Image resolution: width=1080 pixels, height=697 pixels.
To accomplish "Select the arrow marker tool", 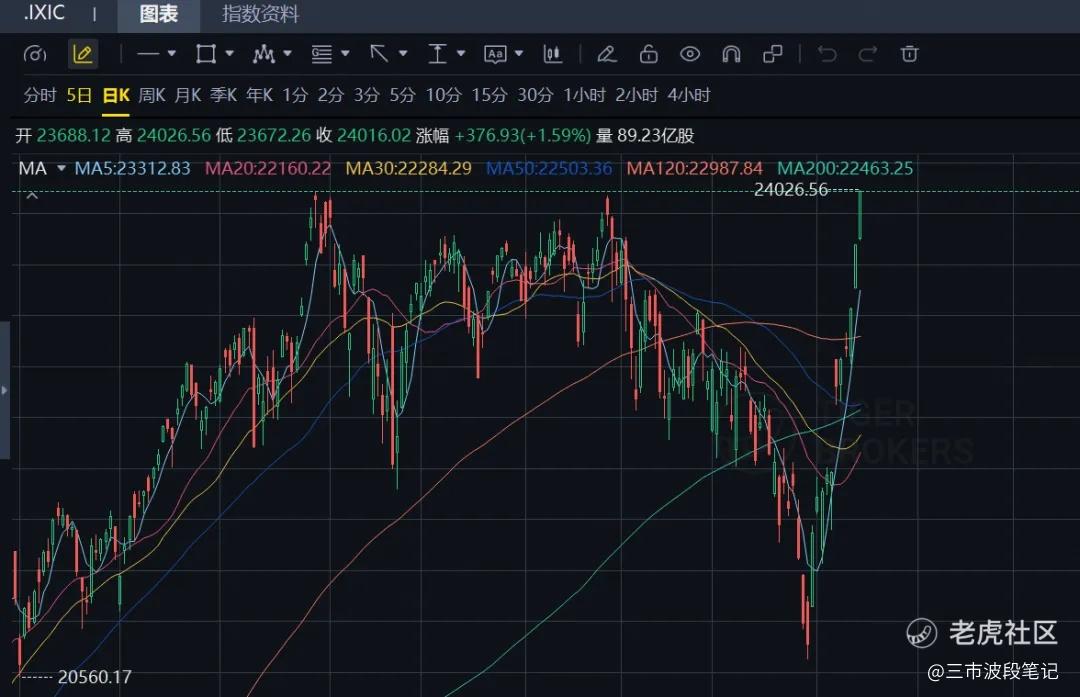I will click(x=379, y=54).
